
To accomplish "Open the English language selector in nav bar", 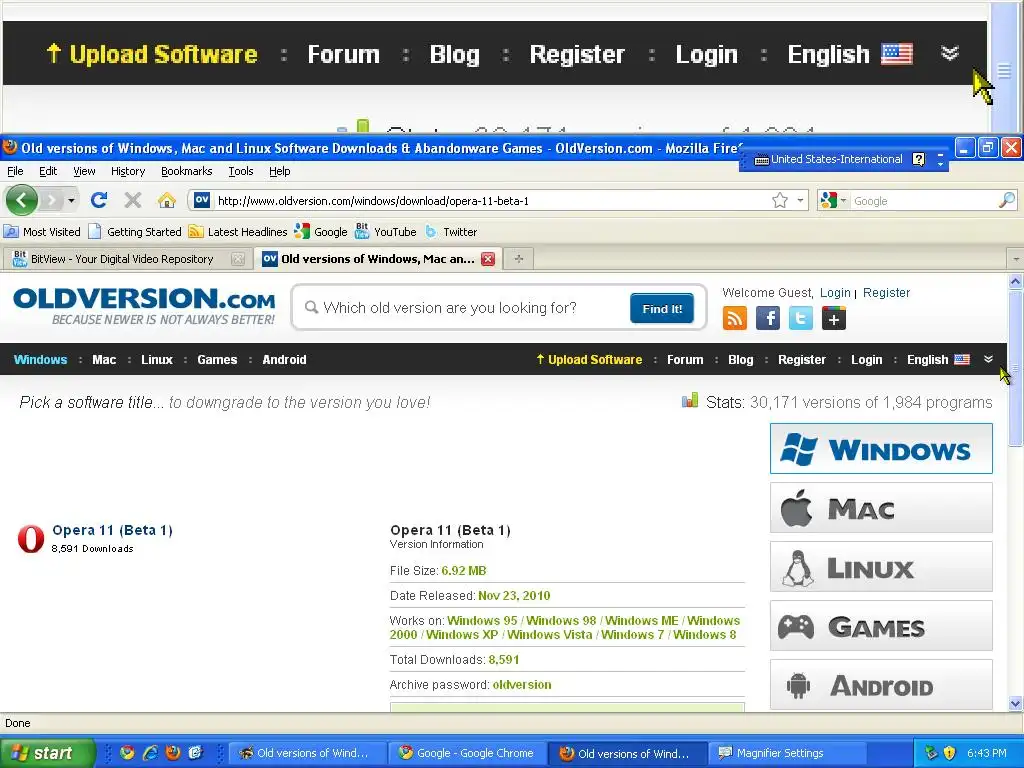I will pos(938,360).
